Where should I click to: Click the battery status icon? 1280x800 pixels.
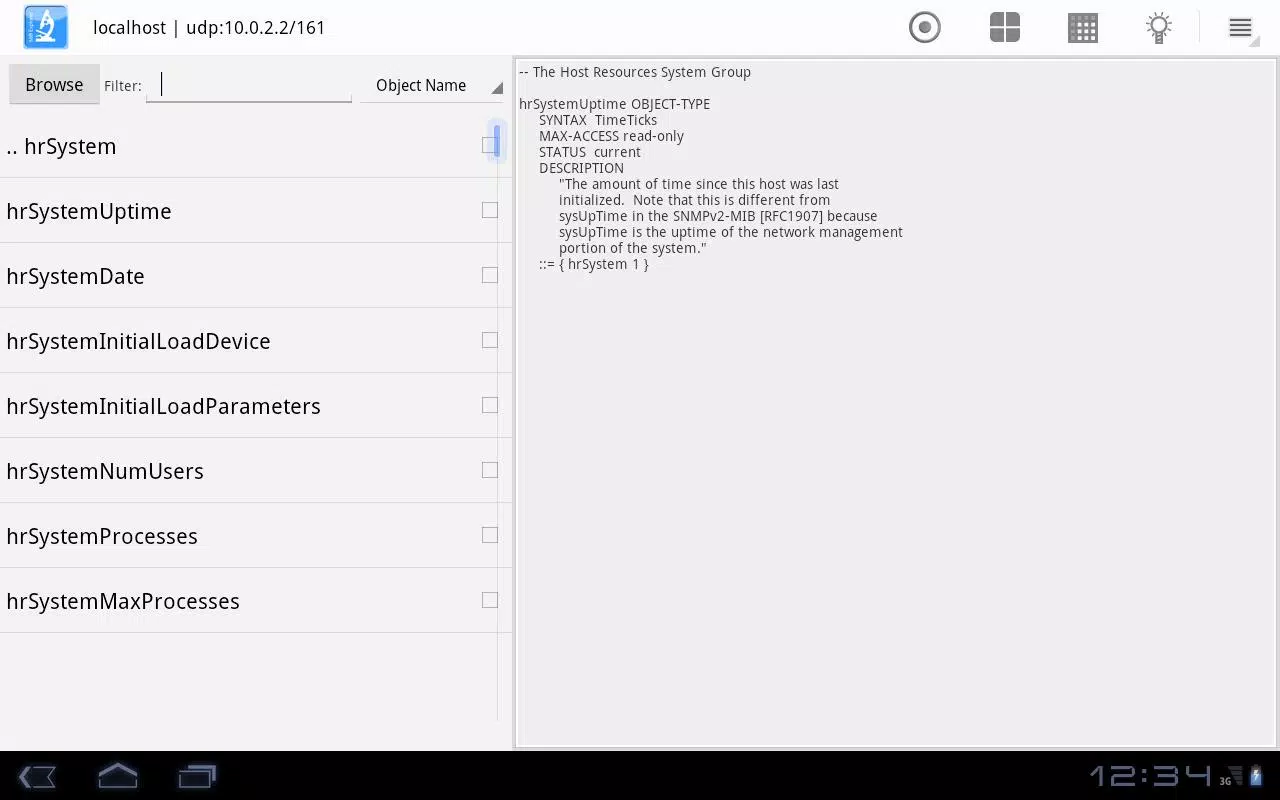1256,776
